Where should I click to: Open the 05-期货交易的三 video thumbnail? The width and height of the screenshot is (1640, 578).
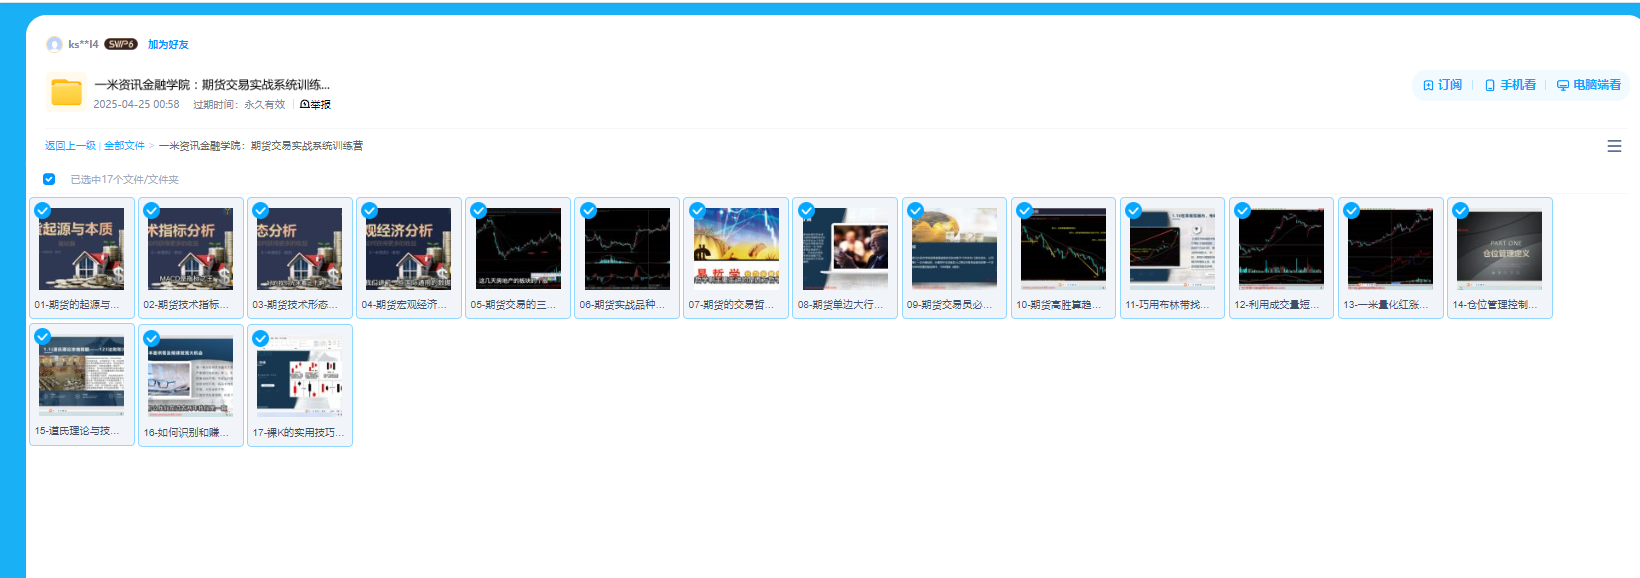518,249
